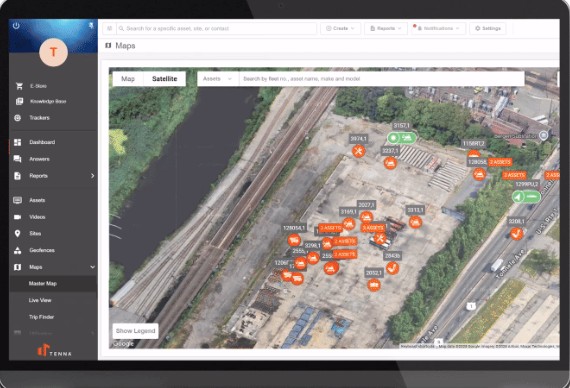The image size is (570, 388).
Task: Select the green marker under label 3157,1
Action: coord(402,138)
